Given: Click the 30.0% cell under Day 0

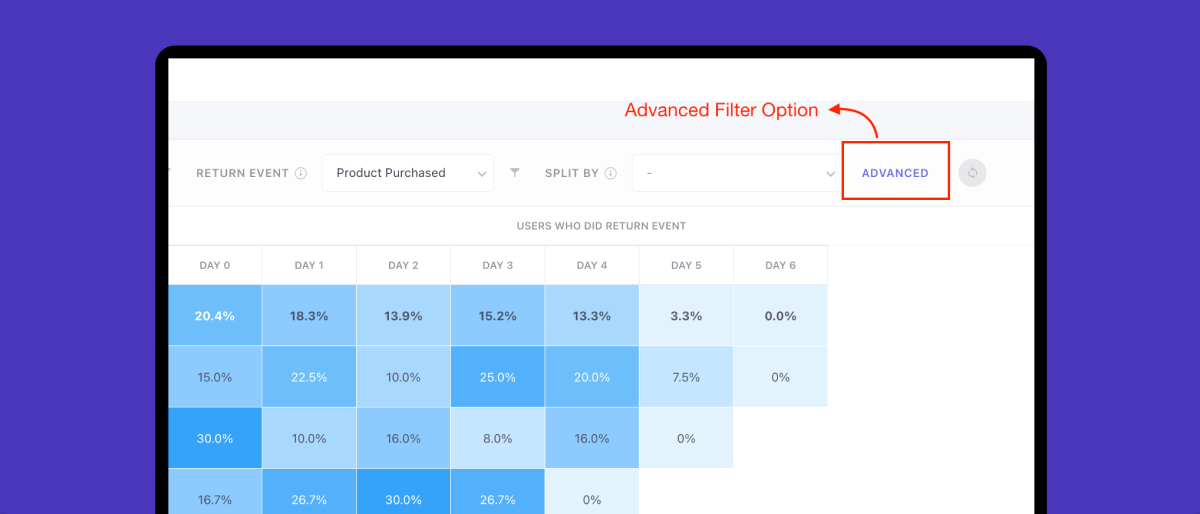Looking at the screenshot, I should click(215, 438).
